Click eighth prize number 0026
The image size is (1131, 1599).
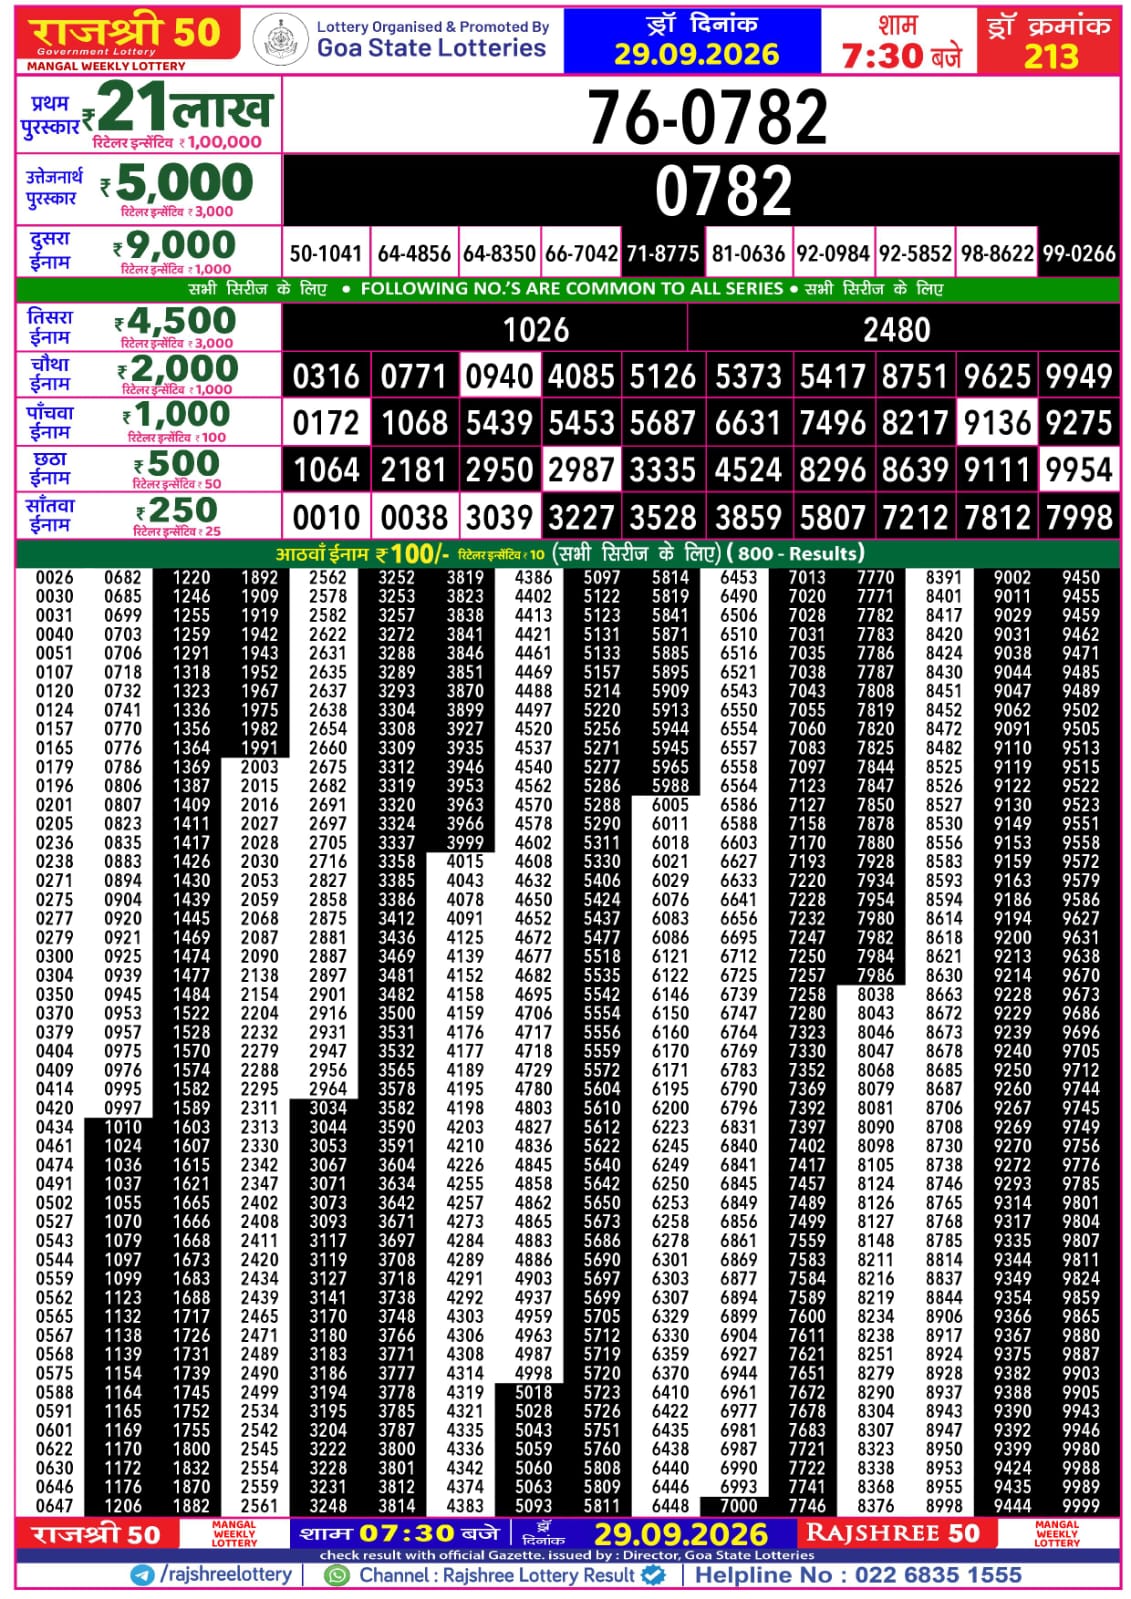54,577
